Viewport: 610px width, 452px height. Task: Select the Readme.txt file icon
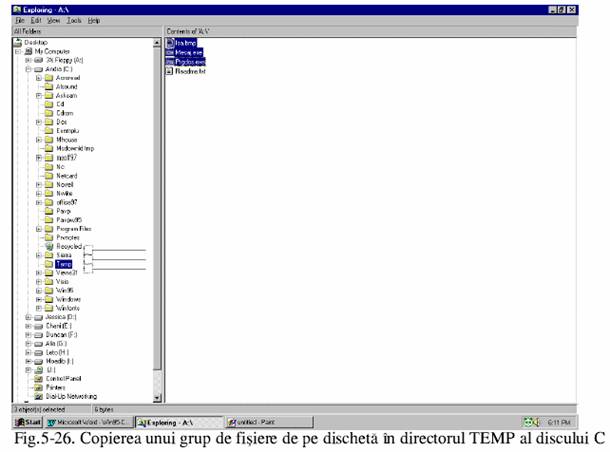click(171, 72)
